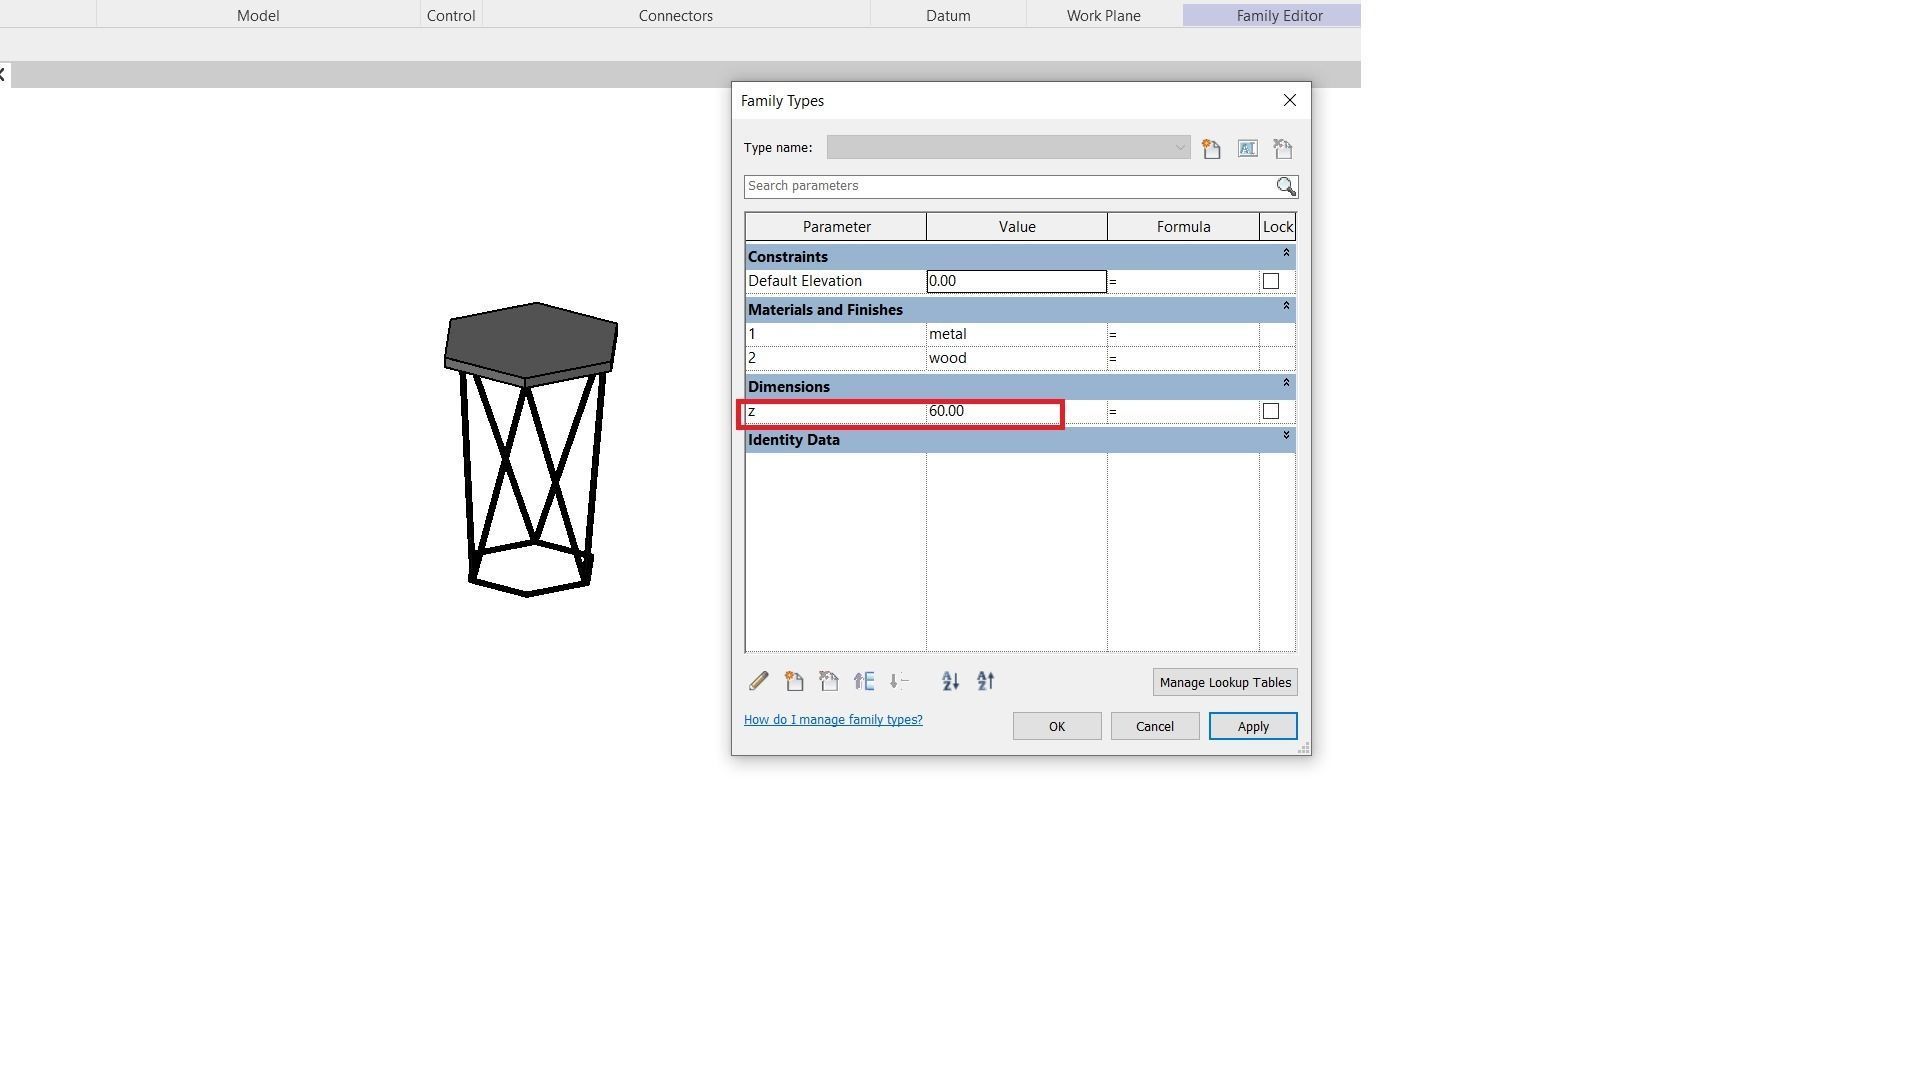Move parameter up with the arrow icon

(864, 682)
